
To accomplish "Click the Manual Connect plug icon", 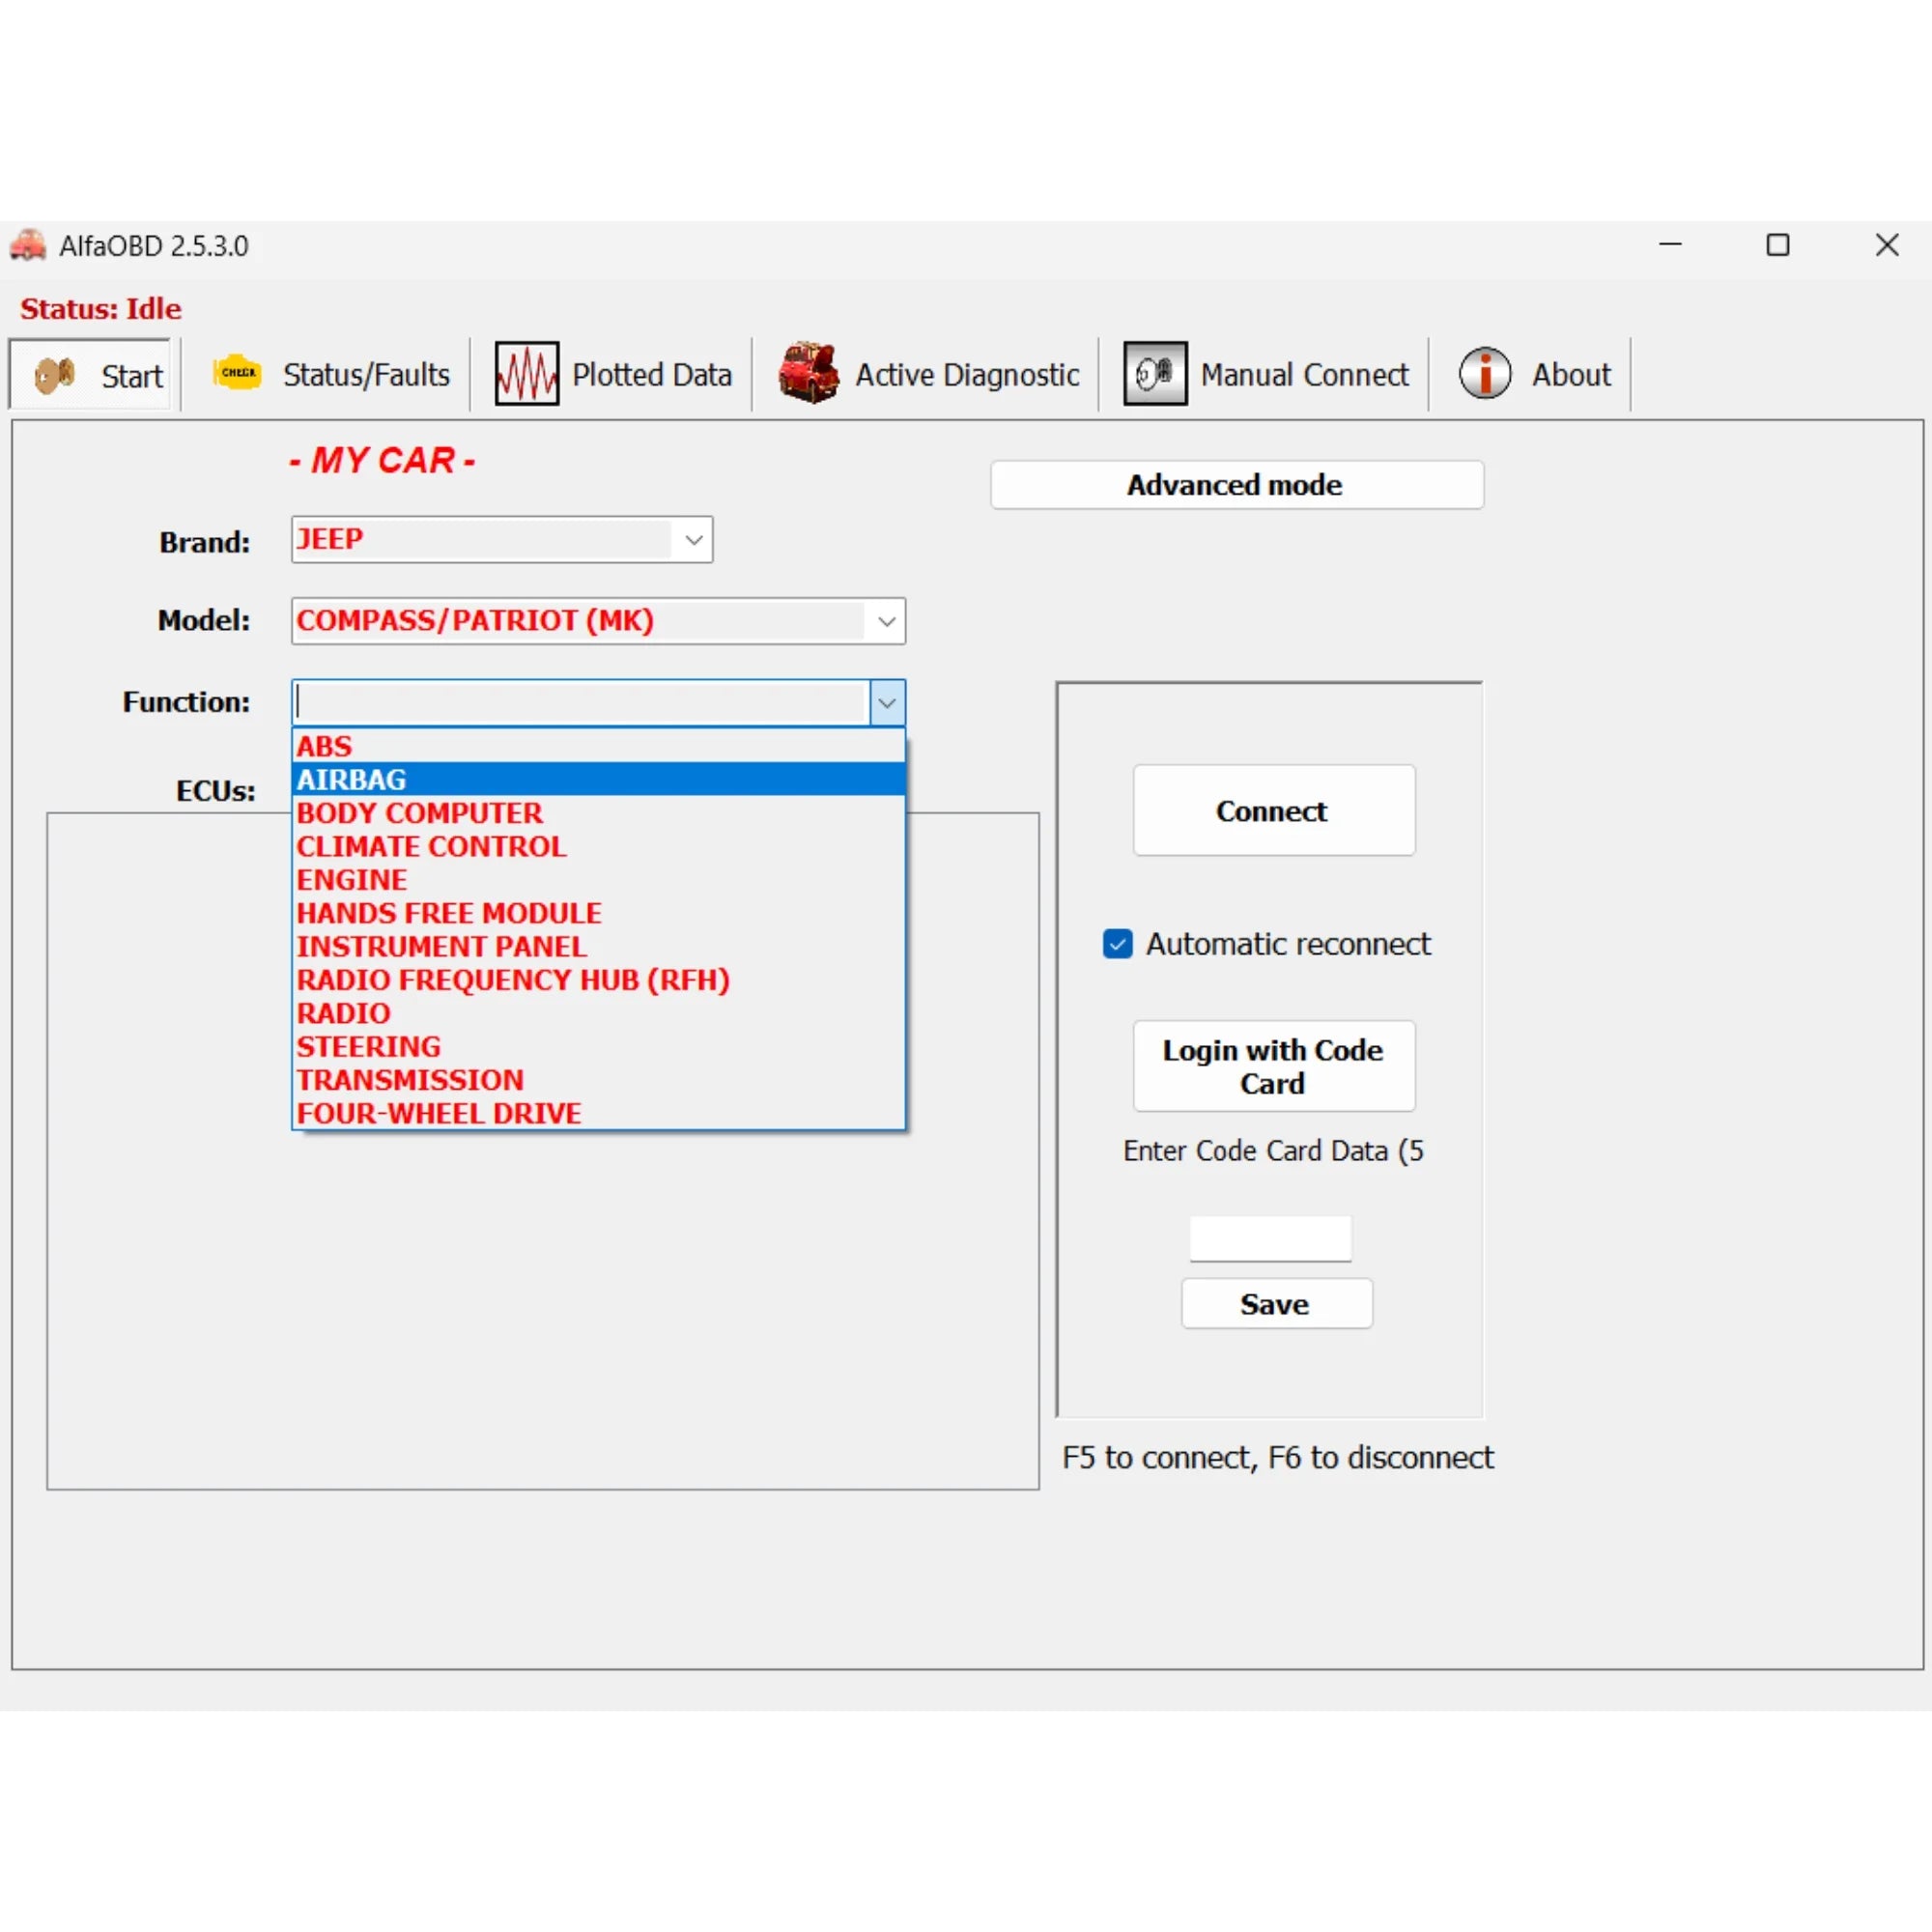I will pyautogui.click(x=1154, y=373).
